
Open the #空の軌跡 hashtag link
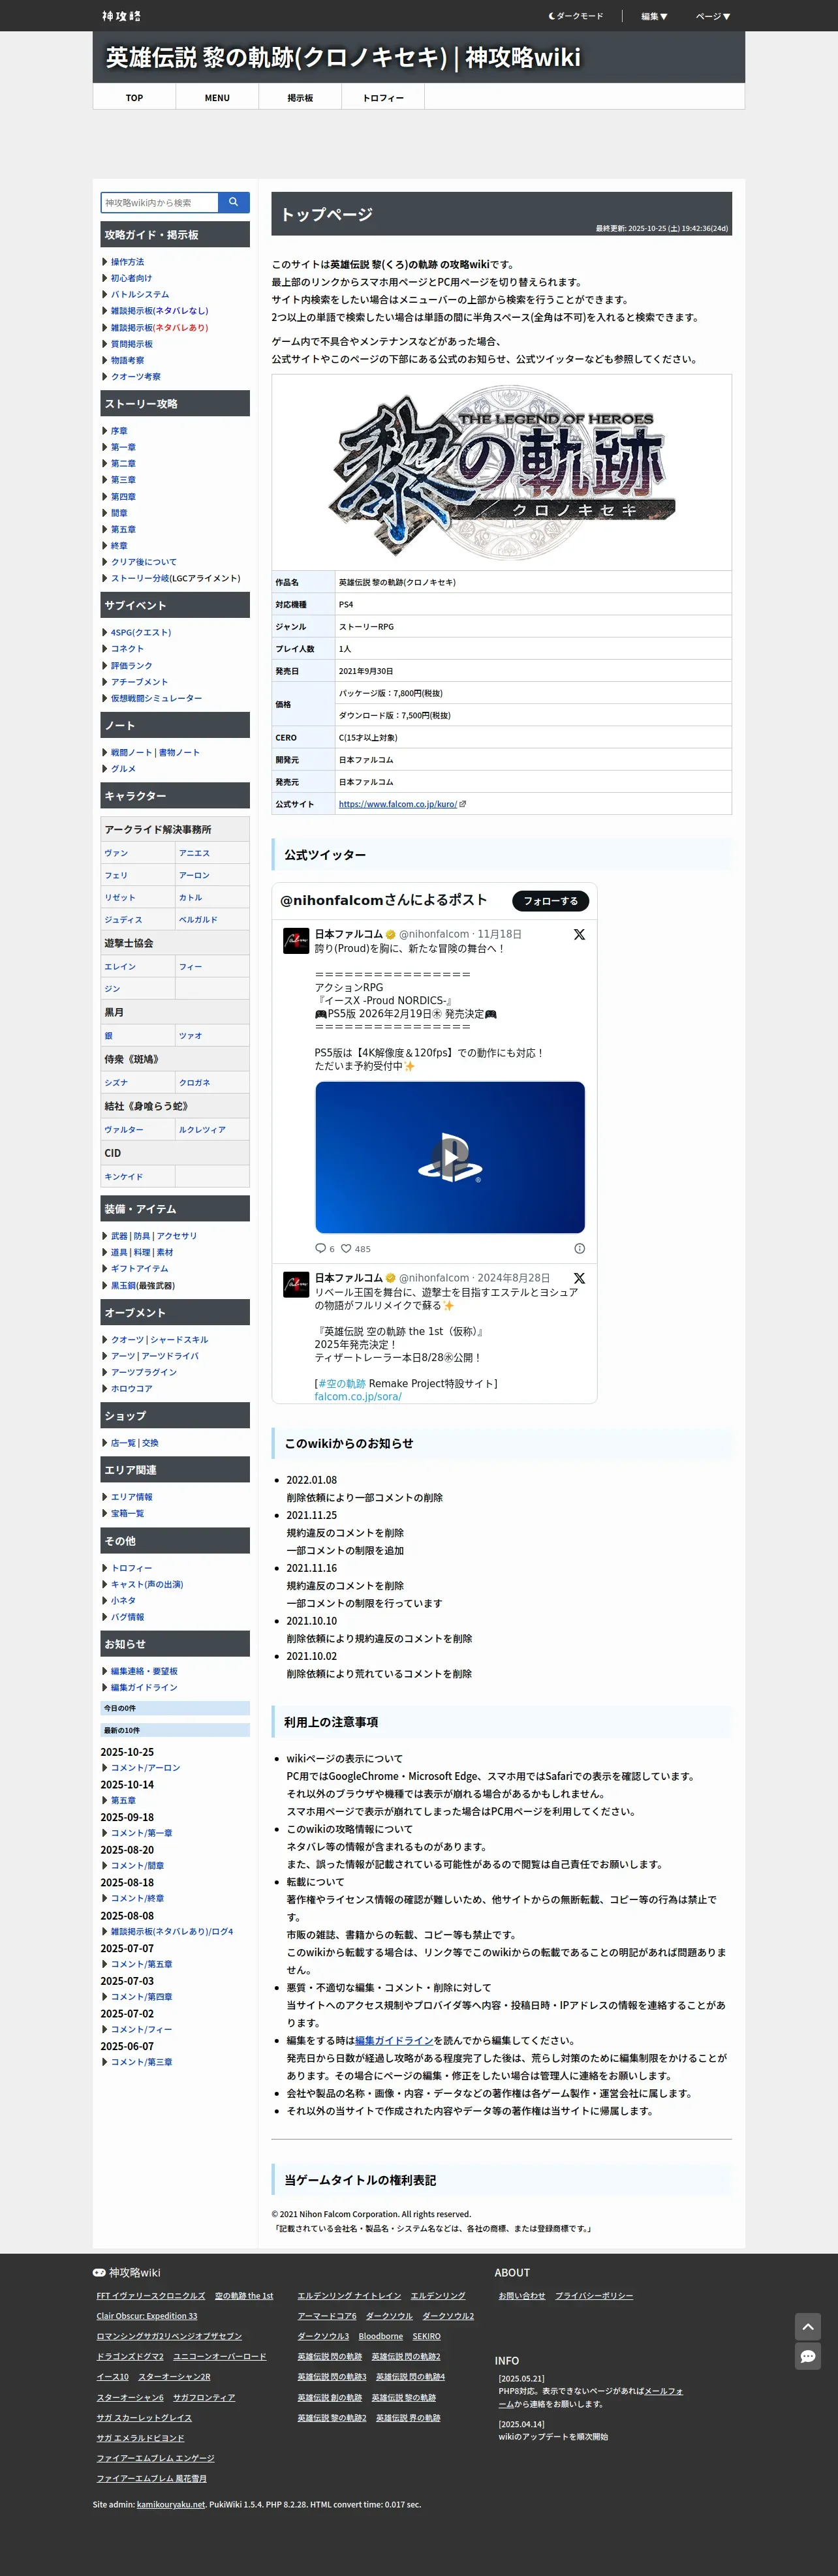(342, 1384)
